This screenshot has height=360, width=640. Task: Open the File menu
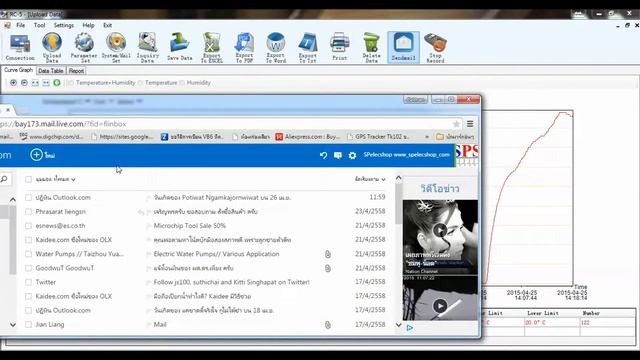tap(20, 25)
